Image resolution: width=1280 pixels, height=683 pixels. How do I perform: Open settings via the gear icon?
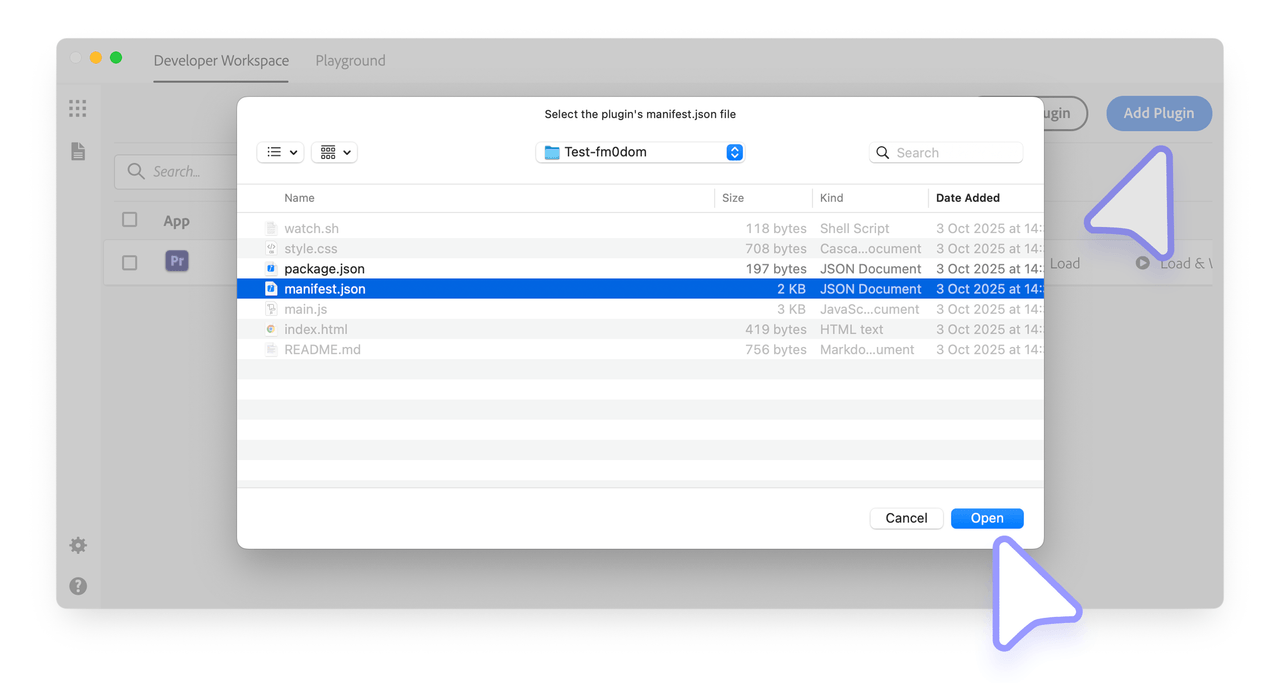(x=77, y=545)
